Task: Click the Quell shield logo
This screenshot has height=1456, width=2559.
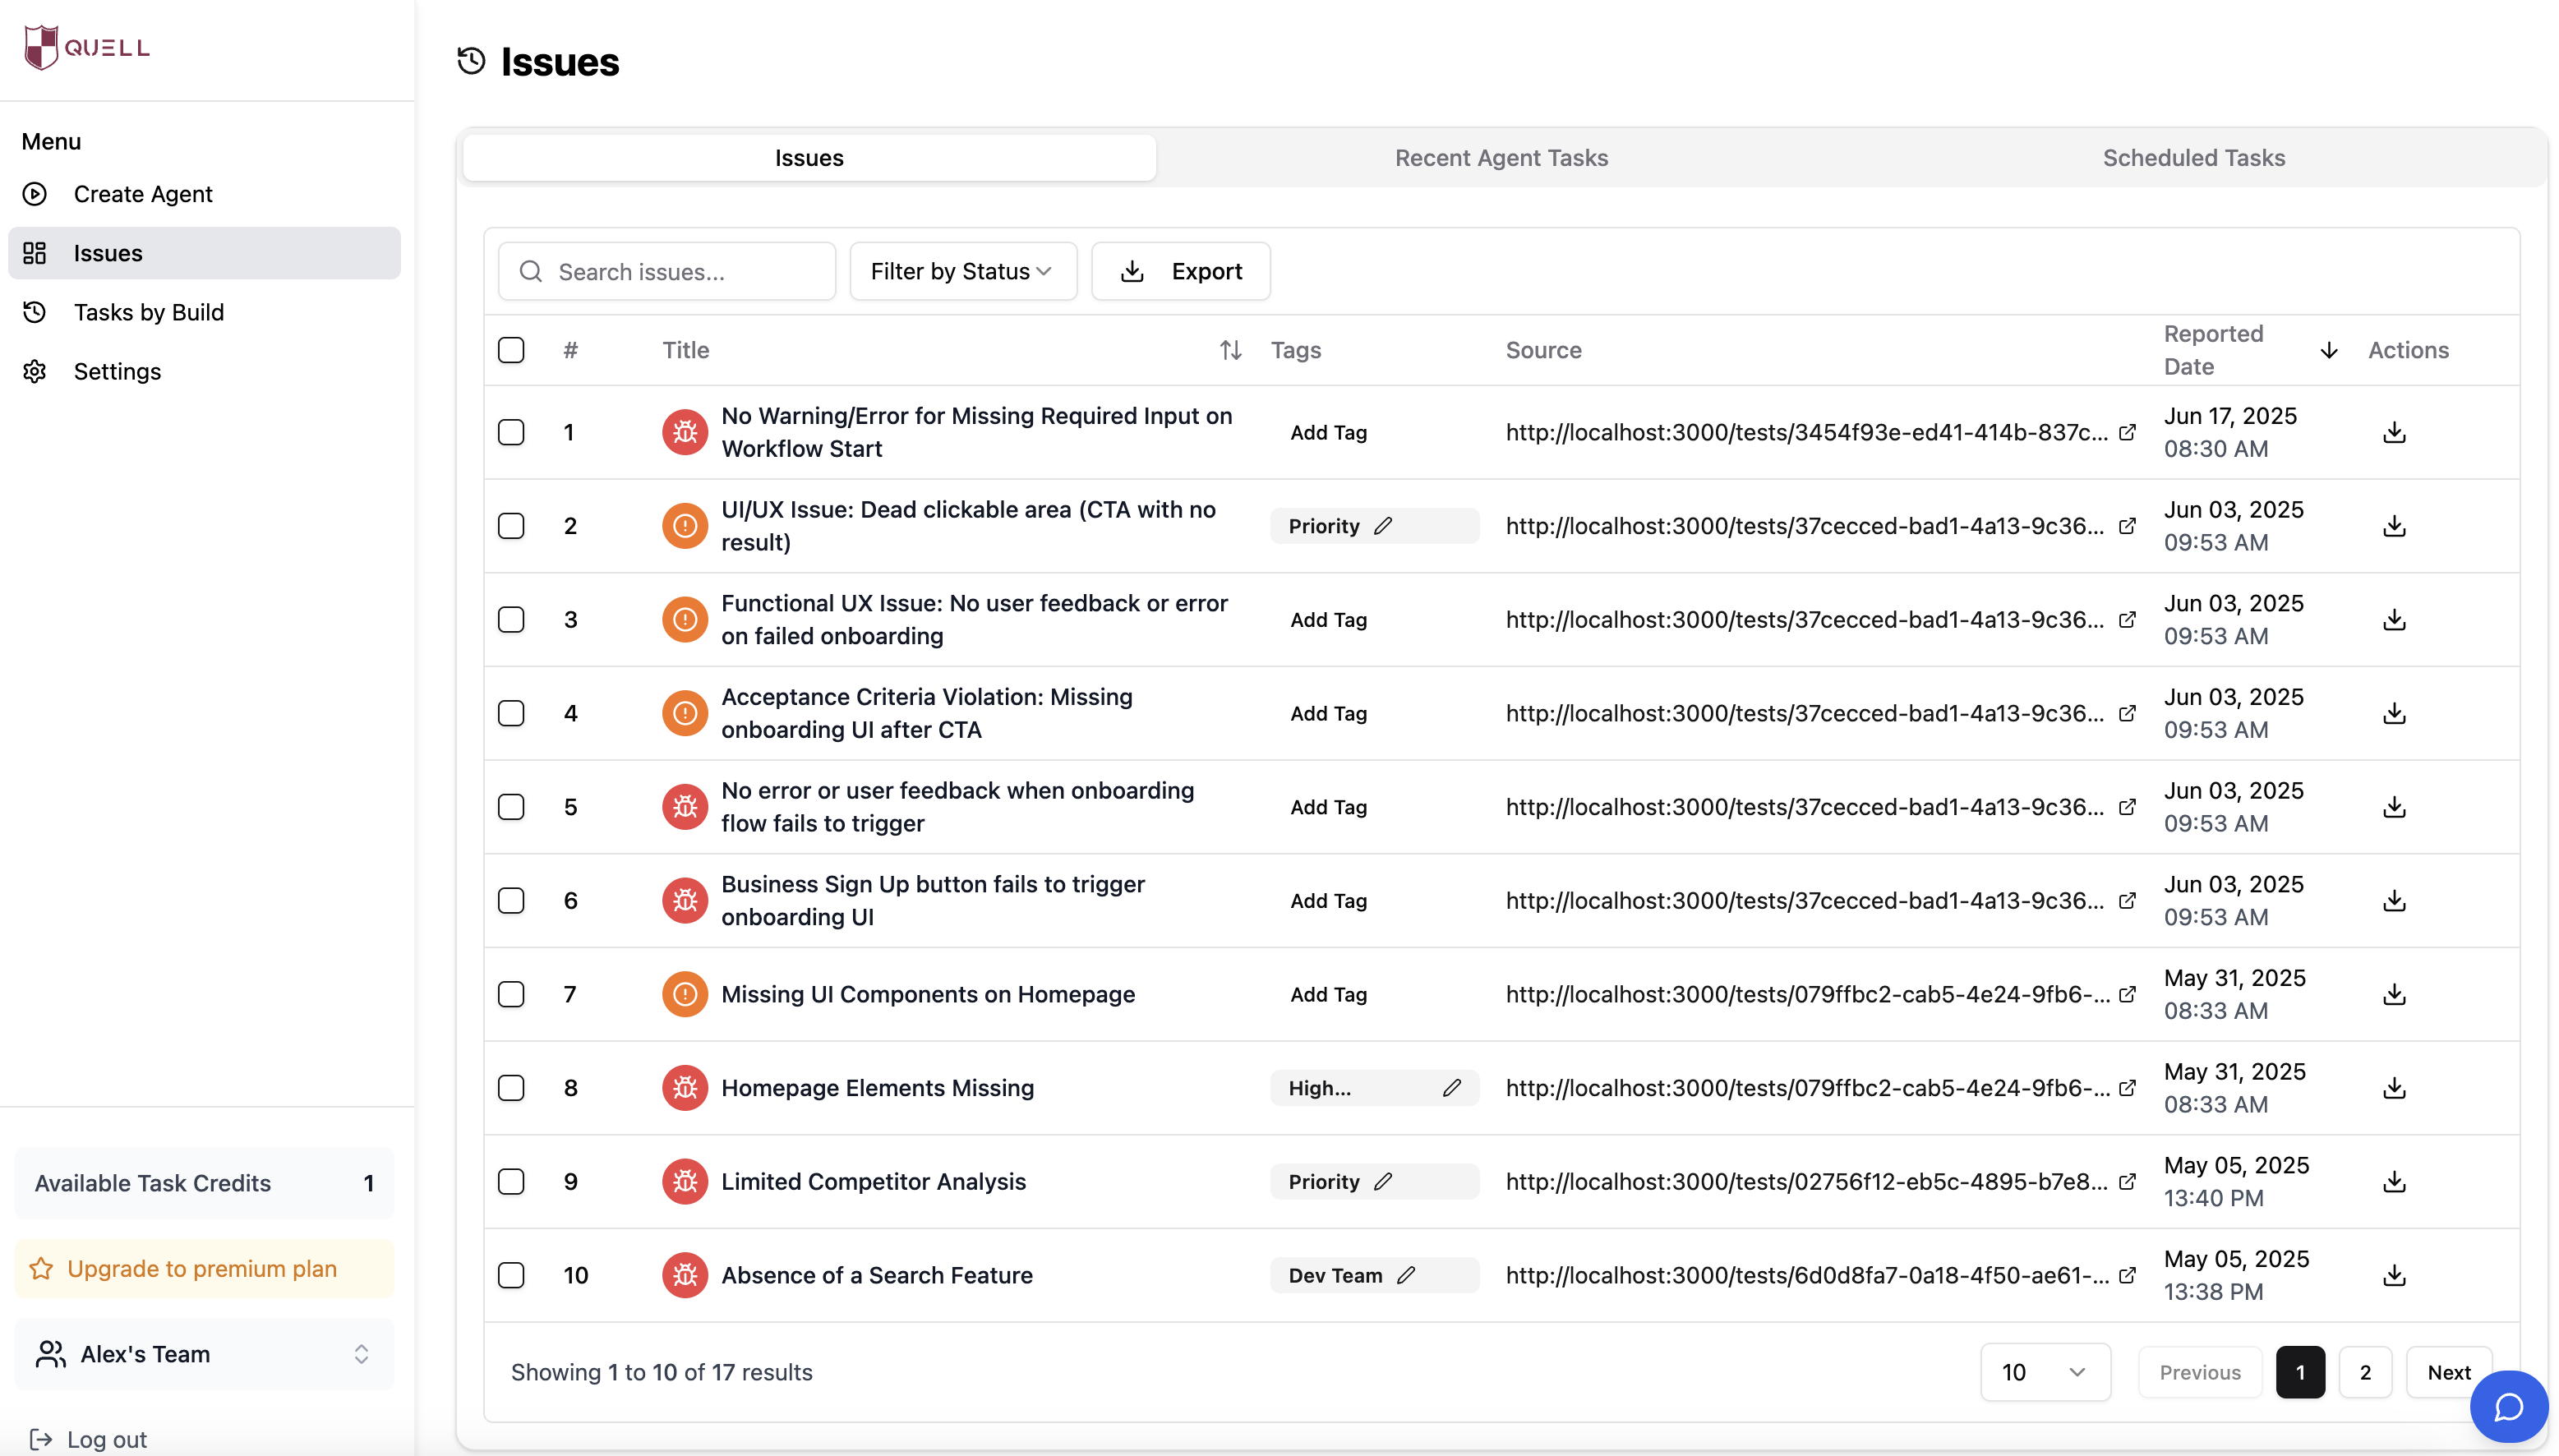Action: [x=41, y=47]
